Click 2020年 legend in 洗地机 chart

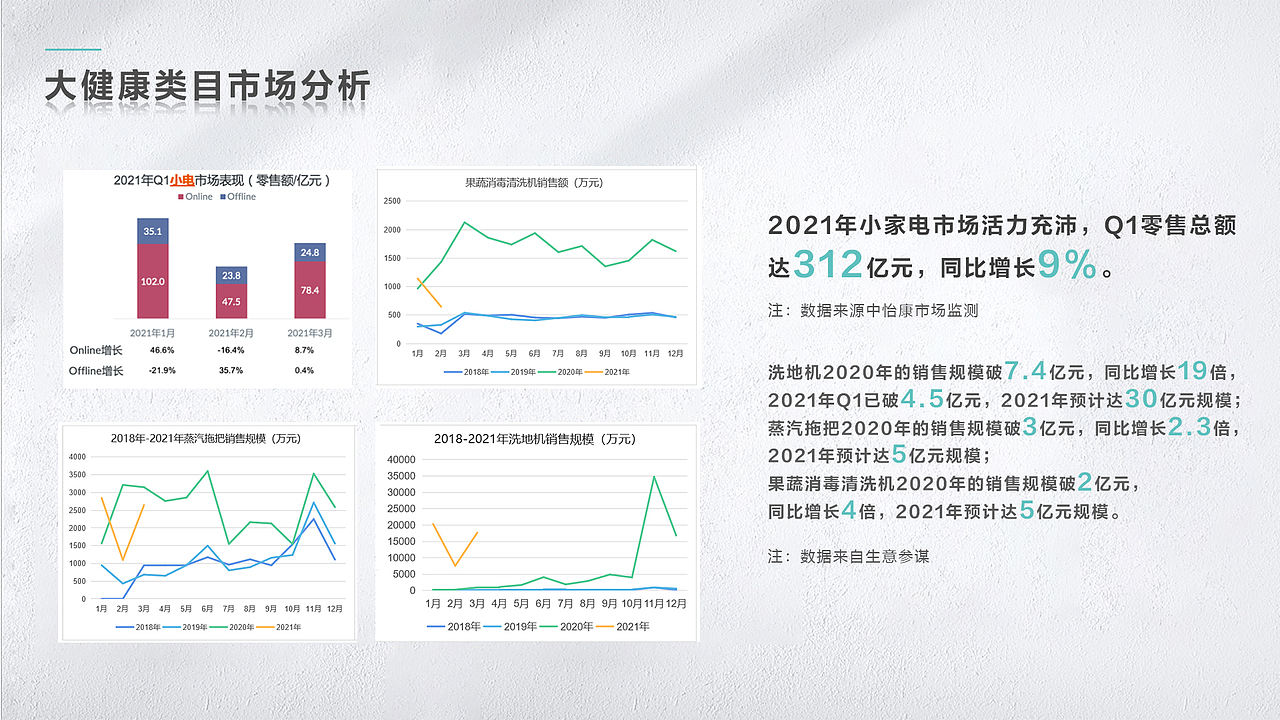tap(566, 627)
